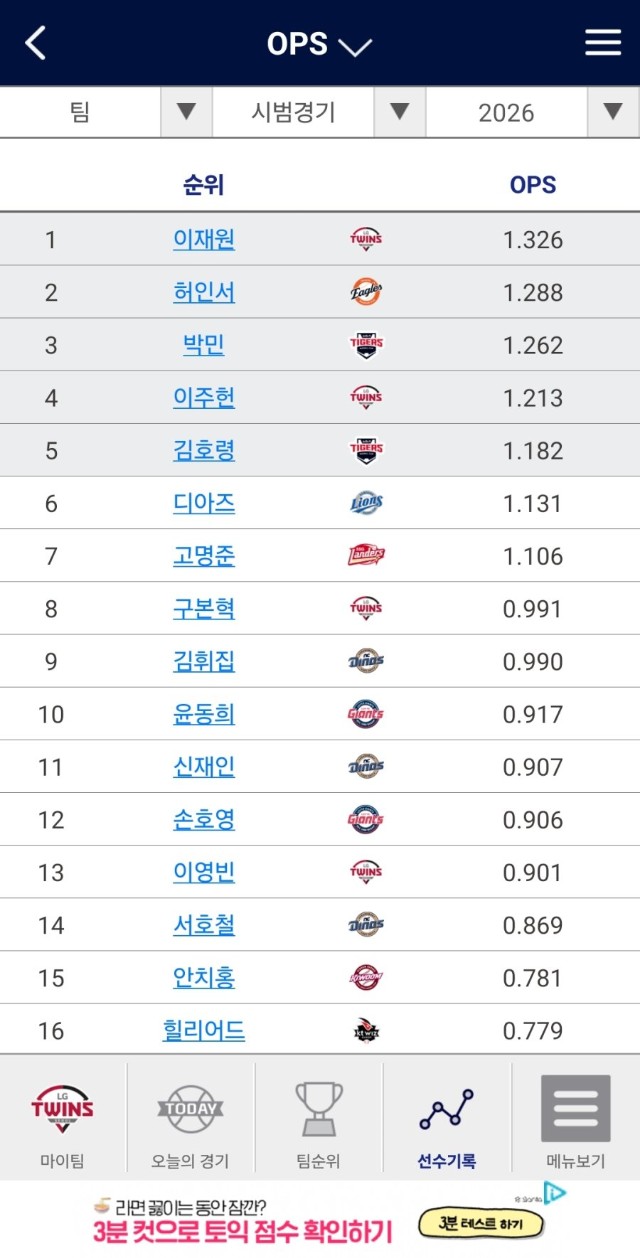
Task: Open the 팀 filter dropdown
Action: tap(186, 112)
